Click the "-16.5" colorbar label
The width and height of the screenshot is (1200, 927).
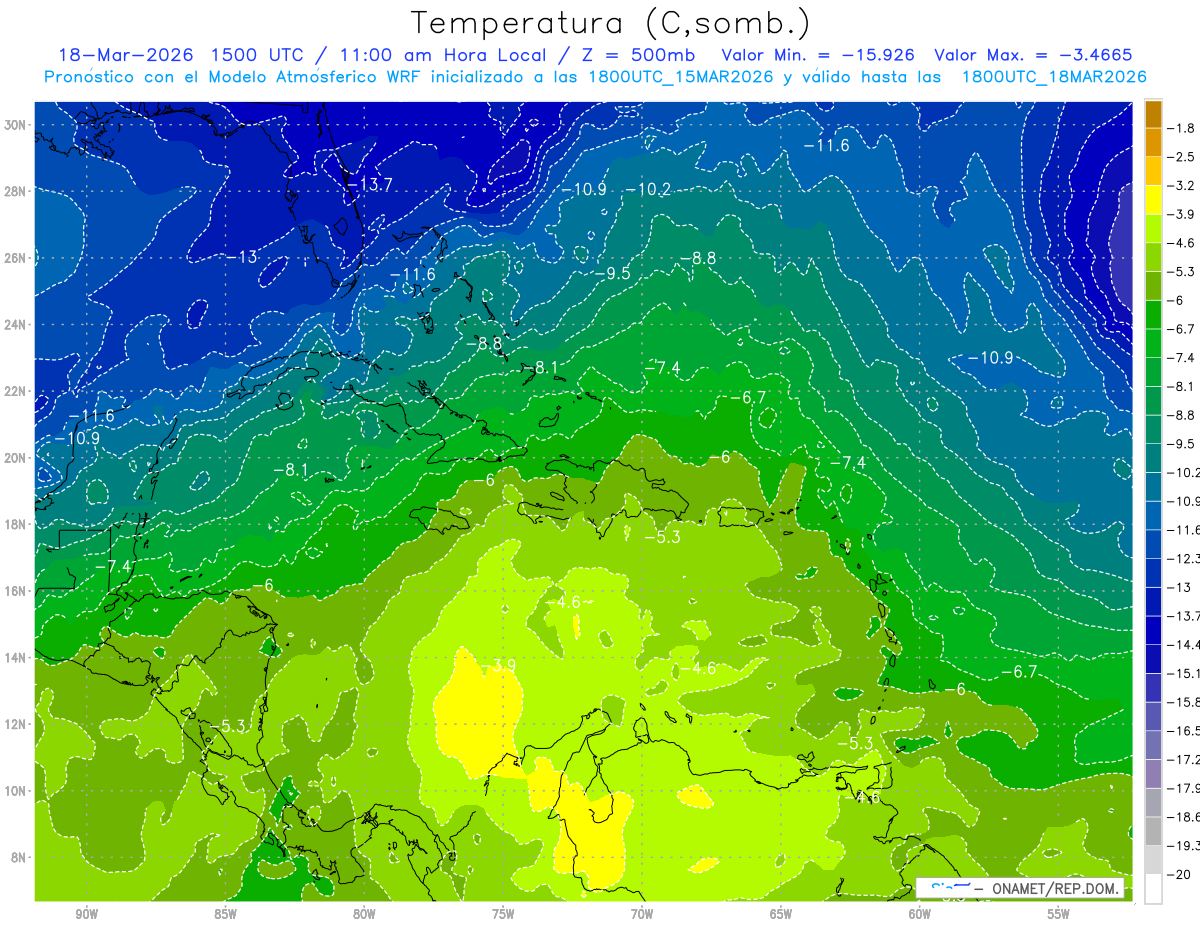pos(1186,731)
